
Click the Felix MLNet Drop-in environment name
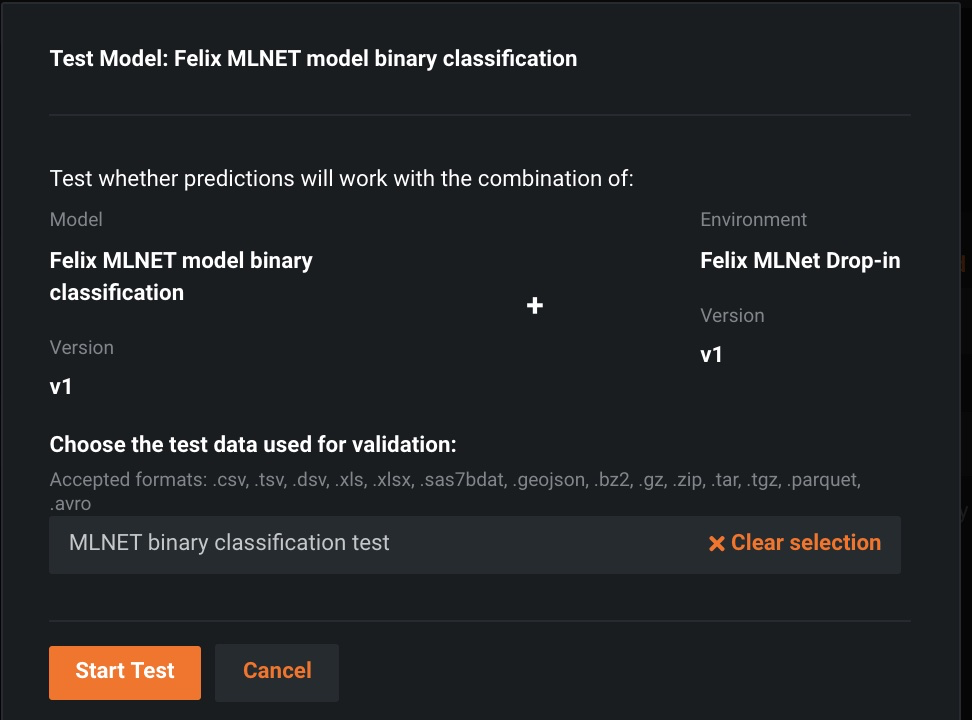(x=800, y=261)
